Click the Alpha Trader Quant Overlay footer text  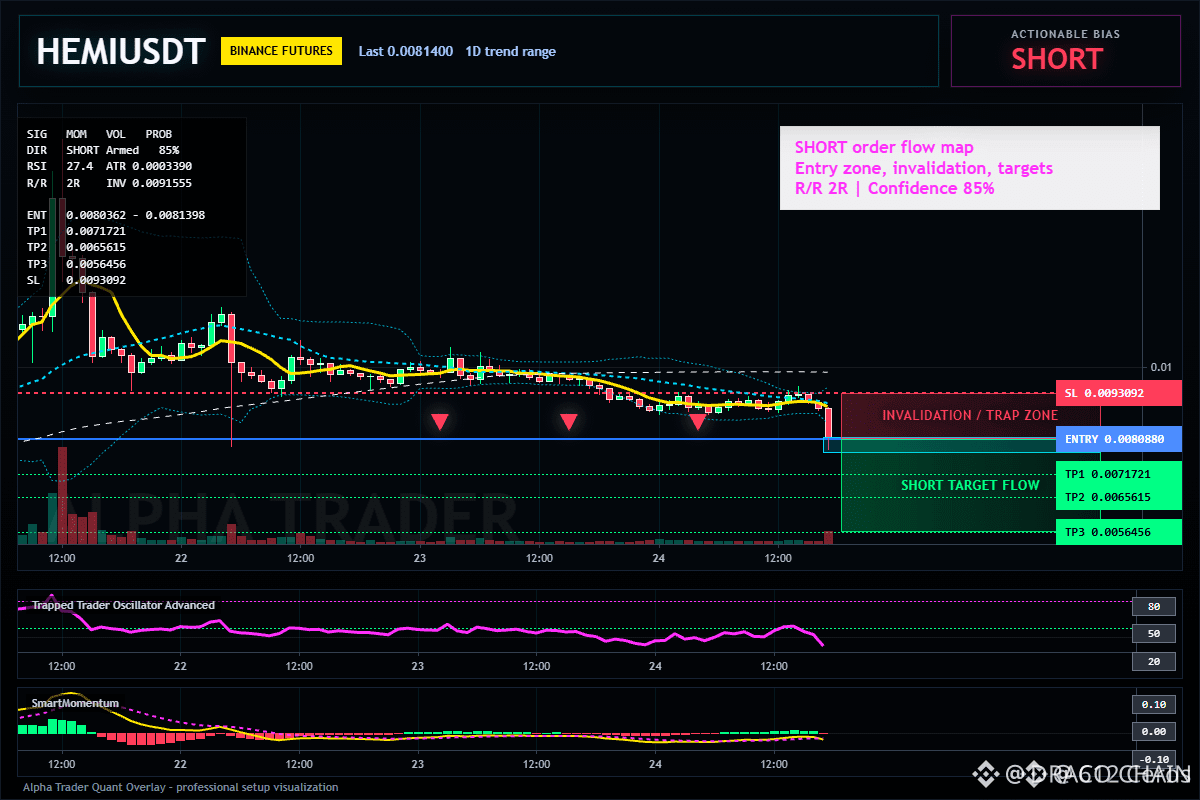coord(181,787)
